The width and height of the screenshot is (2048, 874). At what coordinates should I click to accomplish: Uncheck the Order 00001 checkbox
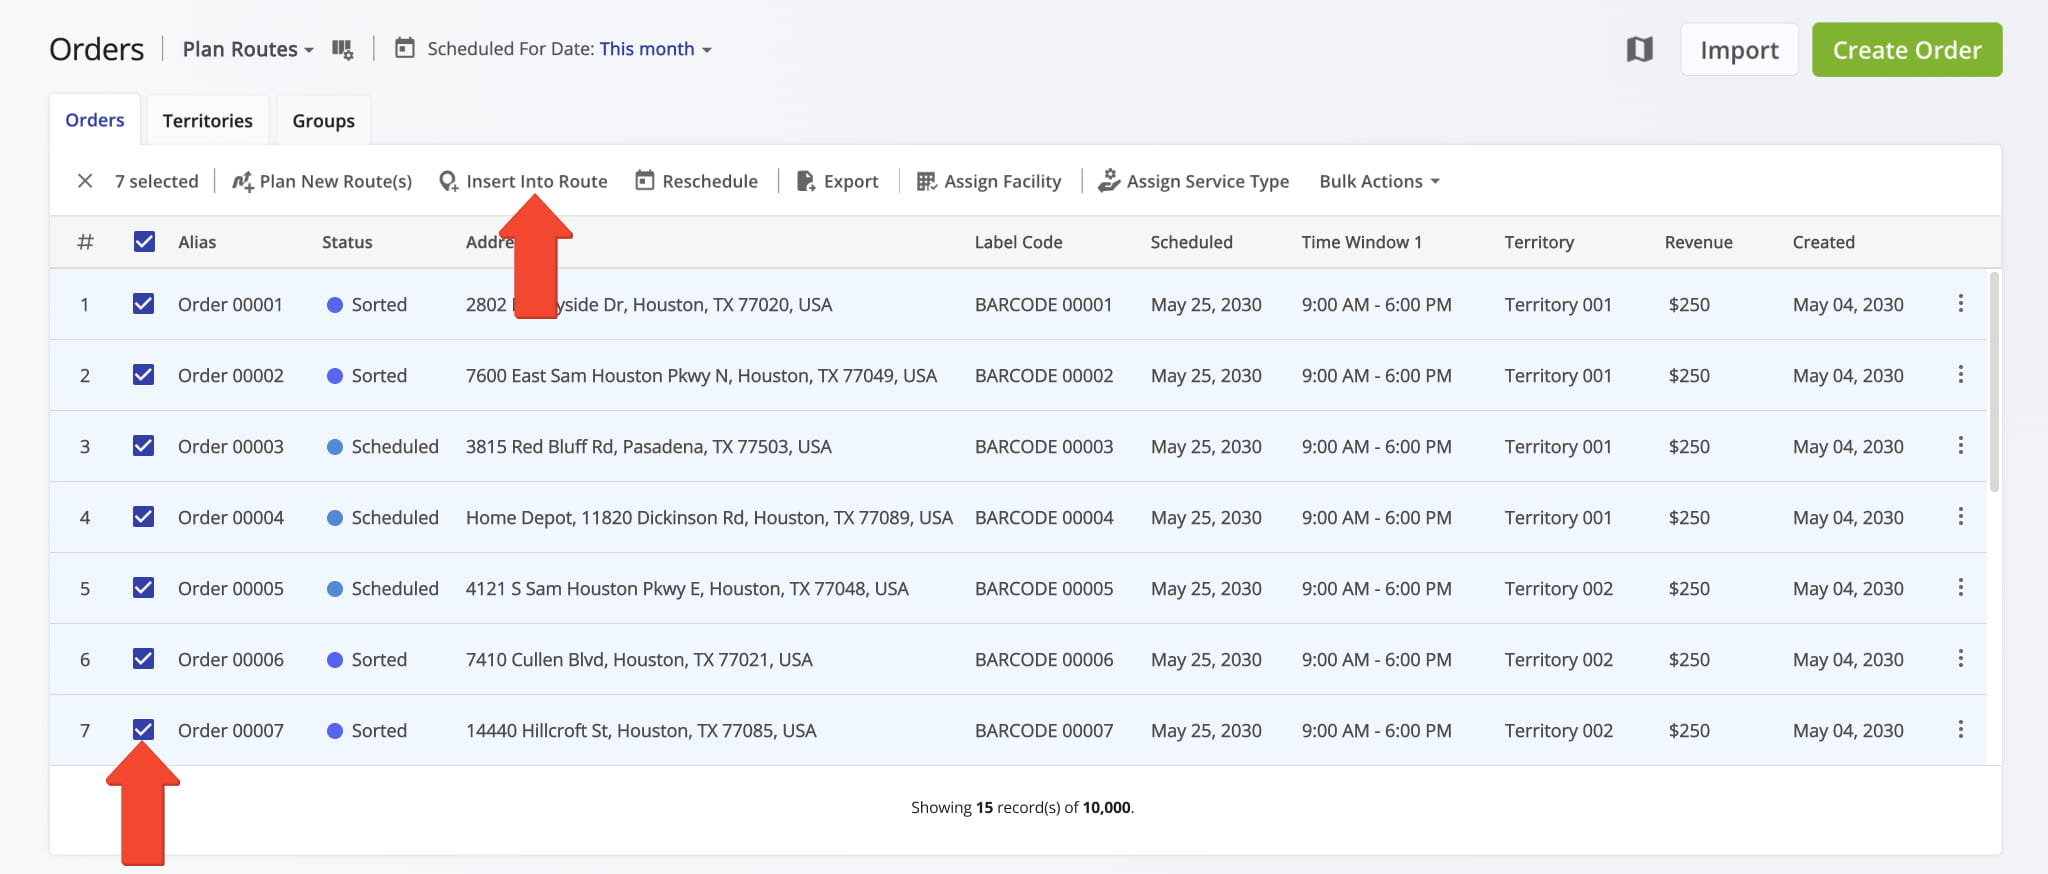(x=144, y=303)
